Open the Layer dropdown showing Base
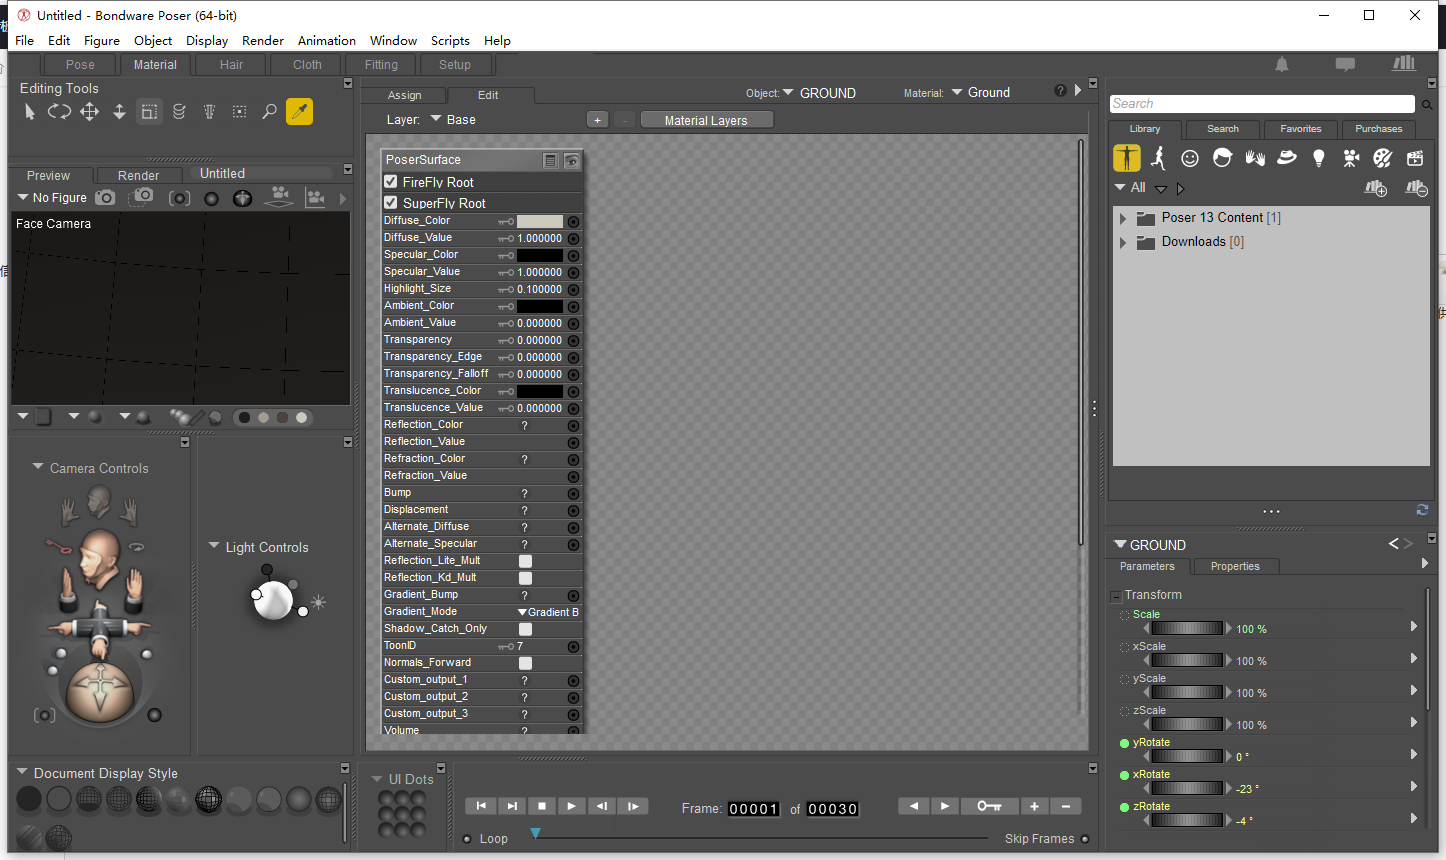Image resolution: width=1446 pixels, height=860 pixels. click(x=453, y=119)
